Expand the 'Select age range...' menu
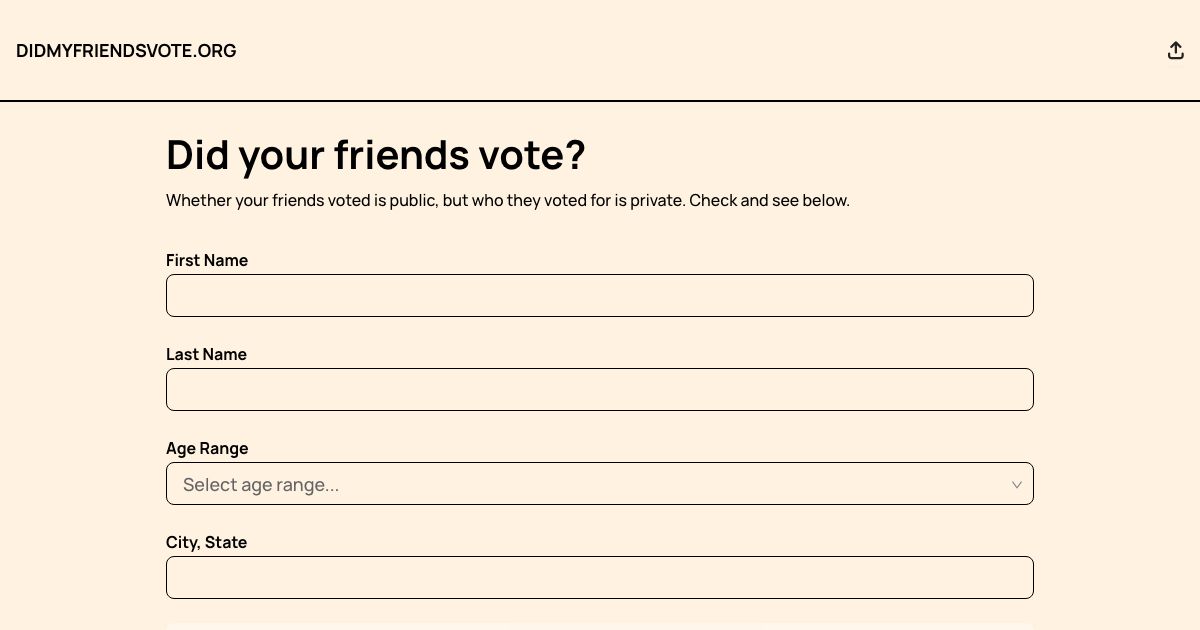Viewport: 1200px width, 630px height. 600,484
